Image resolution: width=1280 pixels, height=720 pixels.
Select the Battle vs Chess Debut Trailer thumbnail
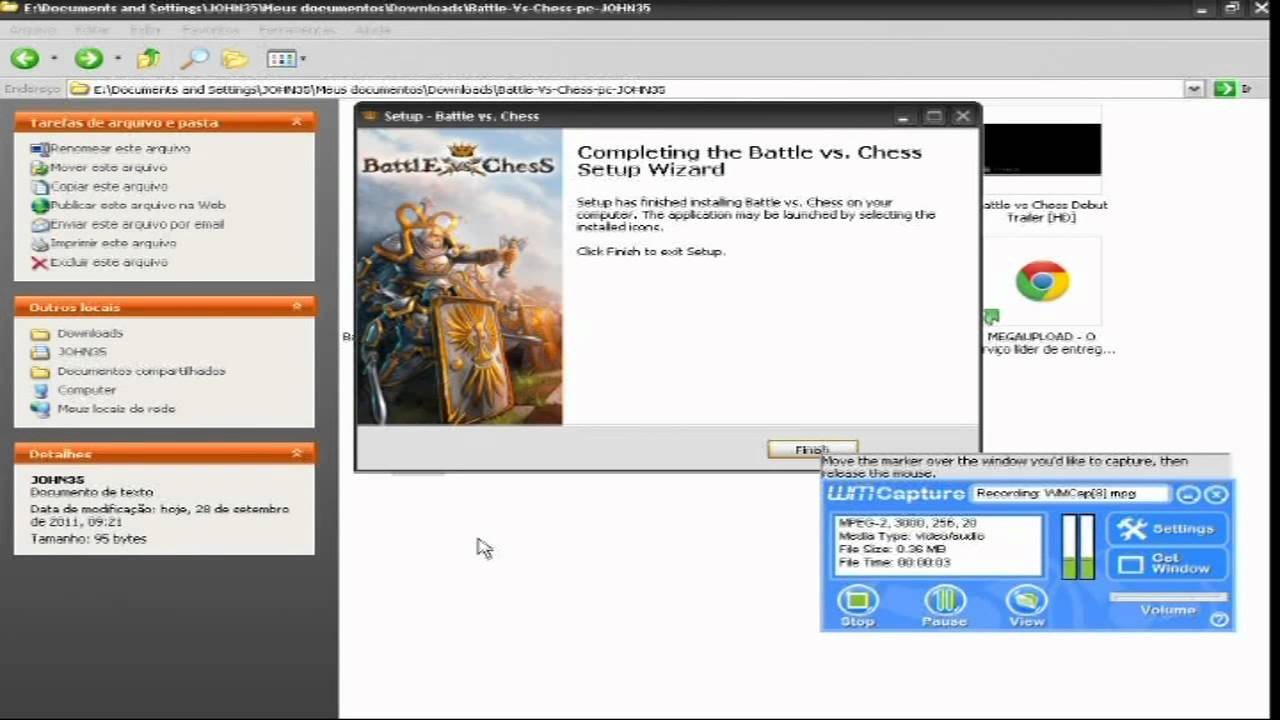coord(1042,150)
